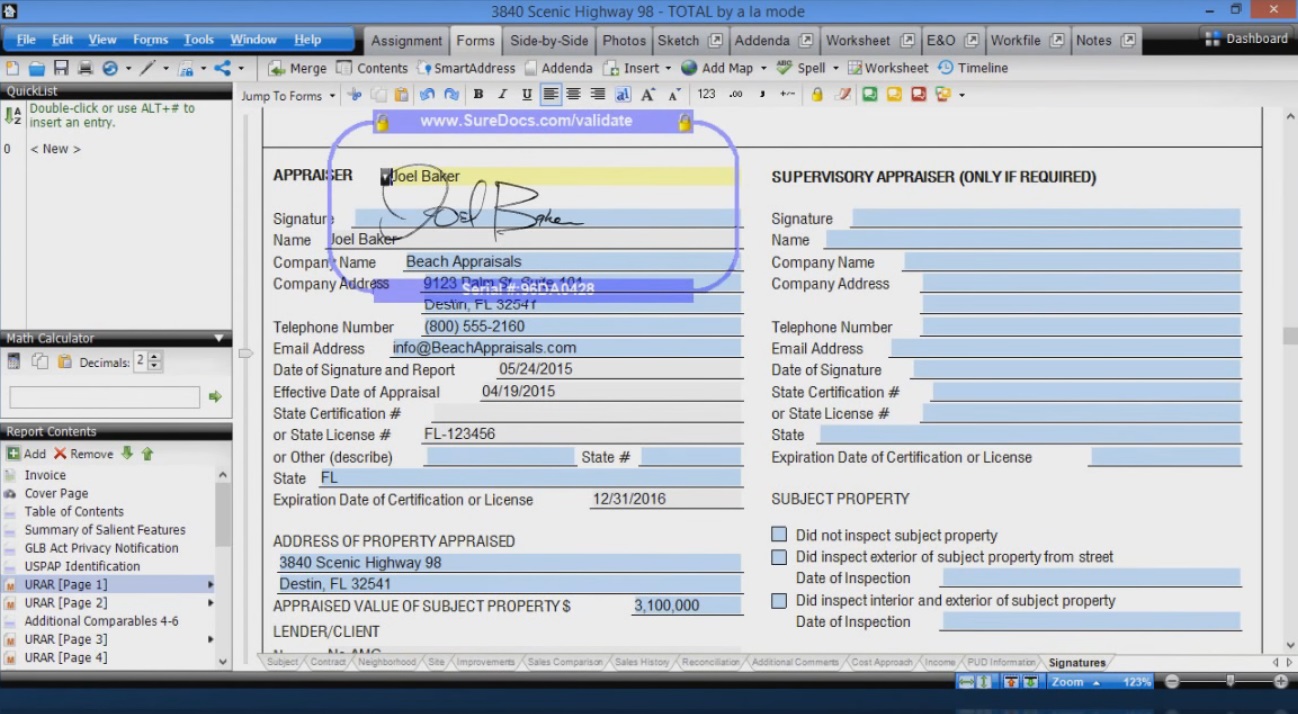Open a report with the folder icon
This screenshot has height=714, width=1298.
click(36, 68)
